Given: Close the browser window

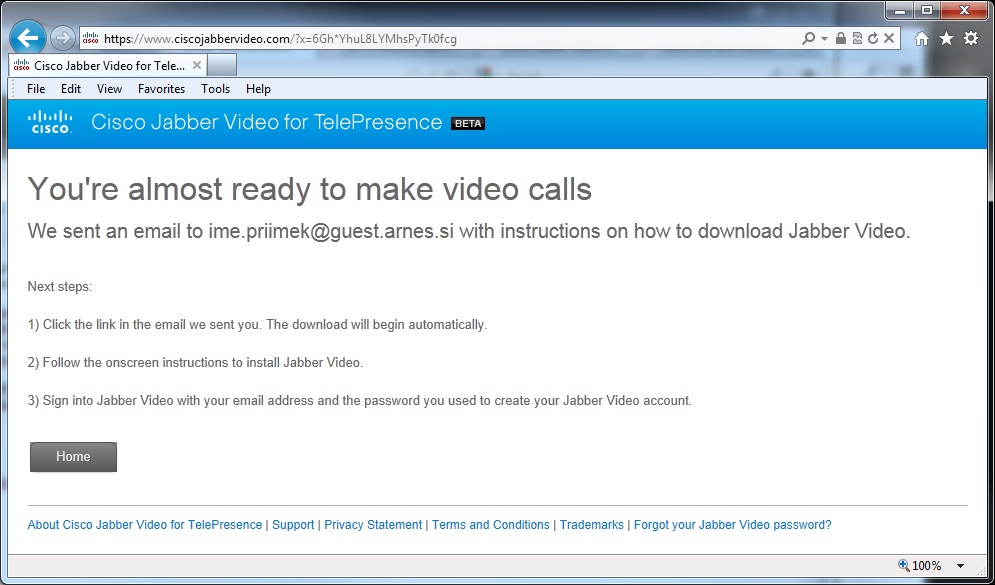Looking at the screenshot, I should click(964, 10).
